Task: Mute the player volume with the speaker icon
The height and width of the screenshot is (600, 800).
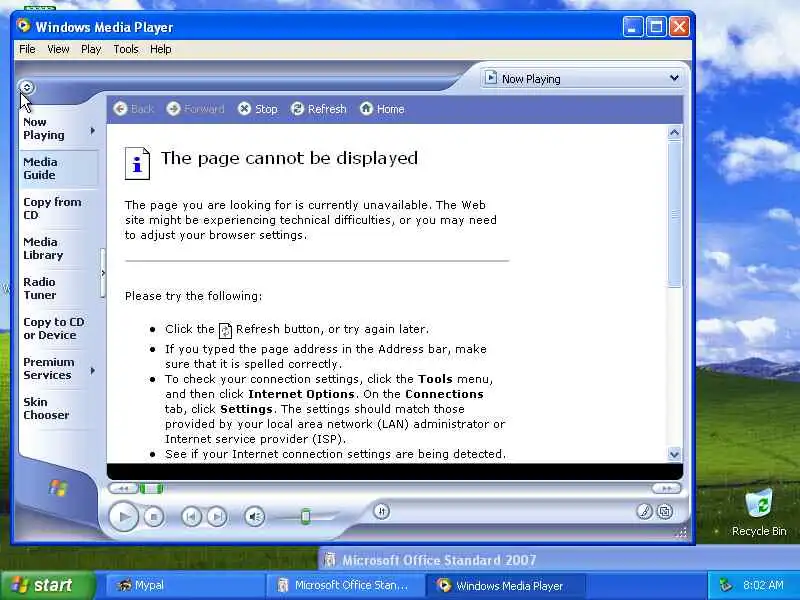Action: coord(254,517)
